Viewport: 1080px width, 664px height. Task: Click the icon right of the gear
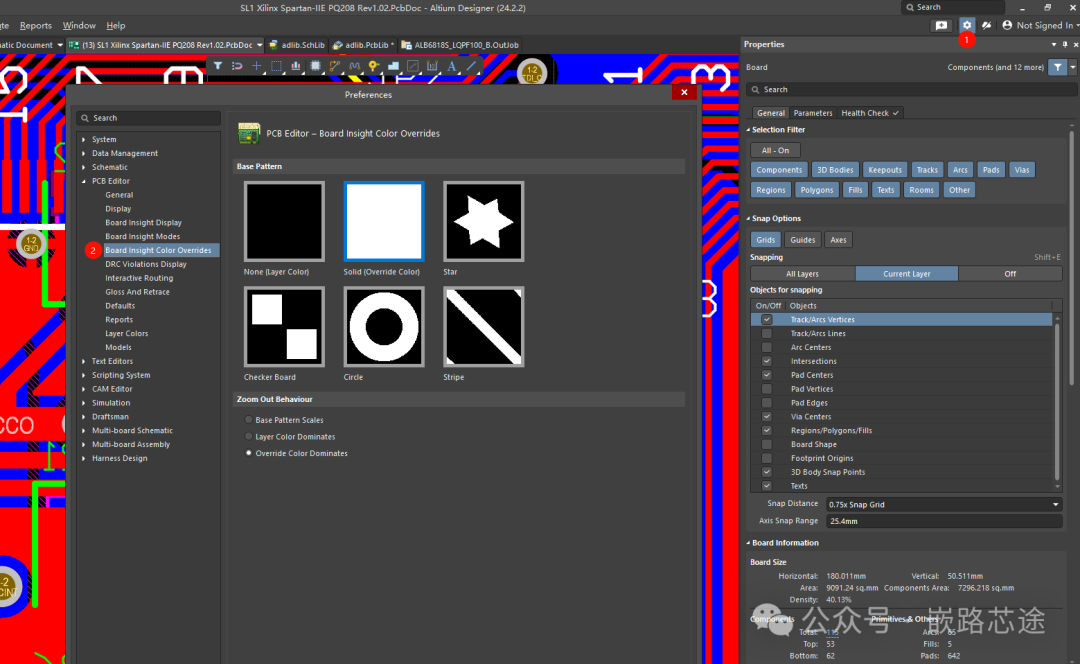point(986,25)
